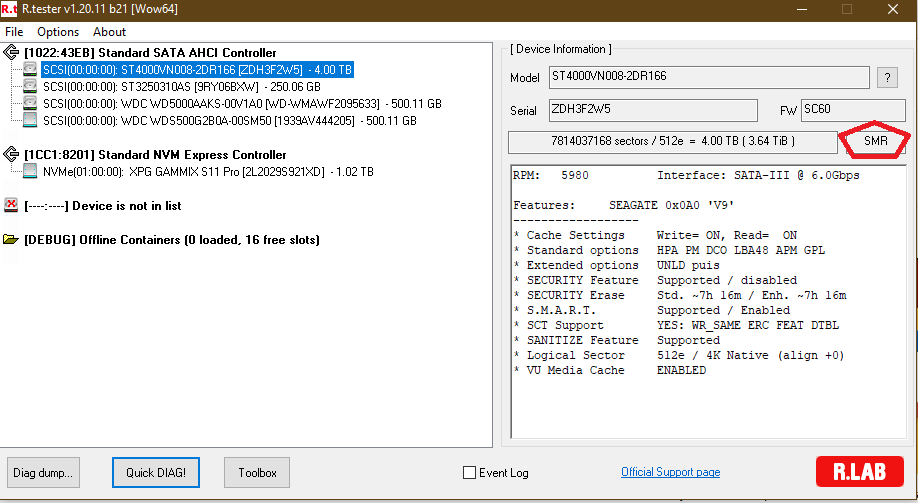Click the 'SANITIZE Feature' line
The height and width of the screenshot is (503, 918).
(616, 340)
